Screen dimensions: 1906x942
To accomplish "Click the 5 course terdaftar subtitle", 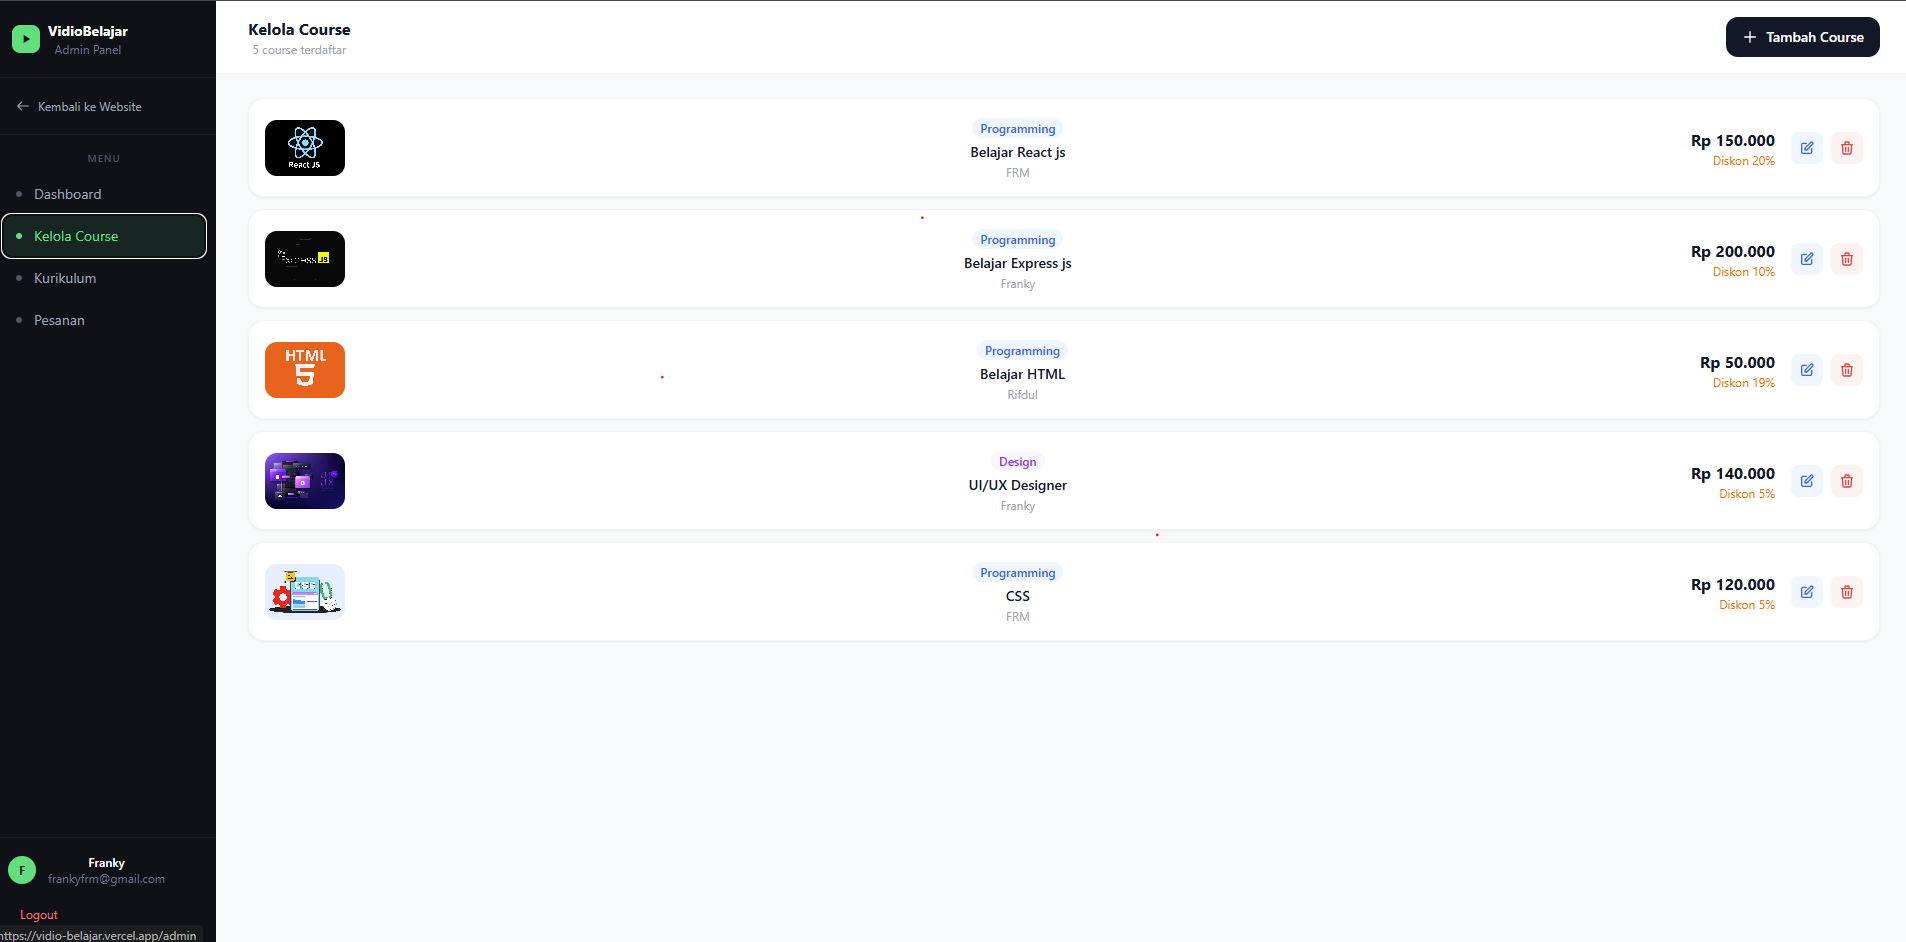I will 299,50.
